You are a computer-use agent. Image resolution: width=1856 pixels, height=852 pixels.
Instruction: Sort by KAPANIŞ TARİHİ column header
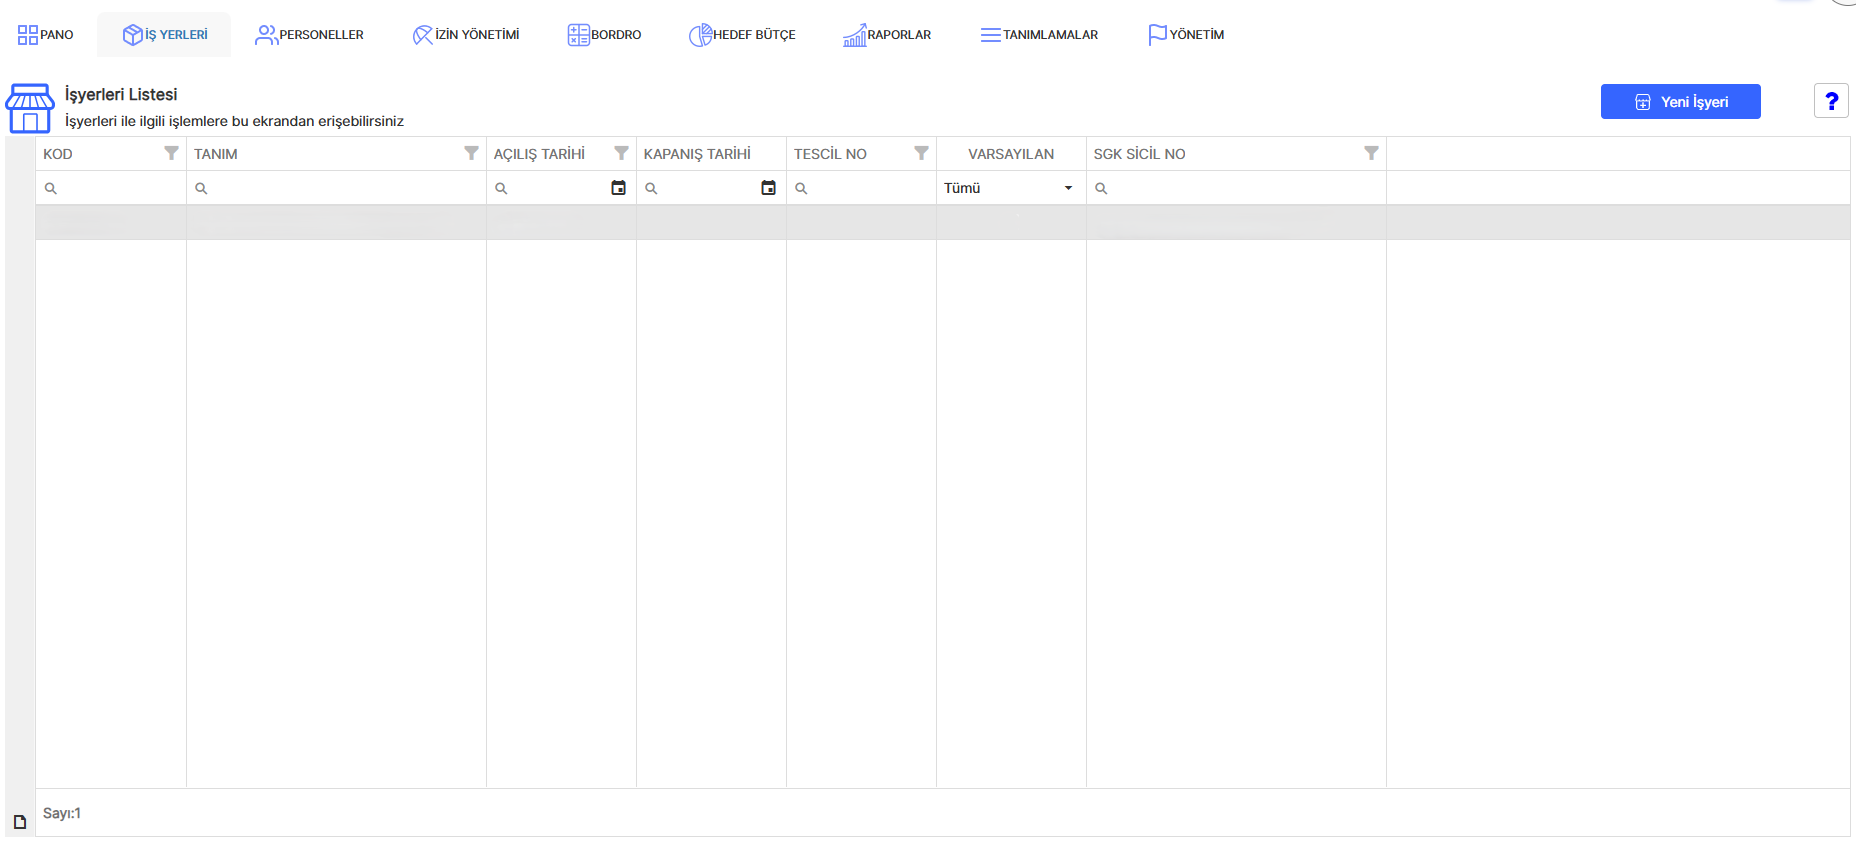coord(697,154)
